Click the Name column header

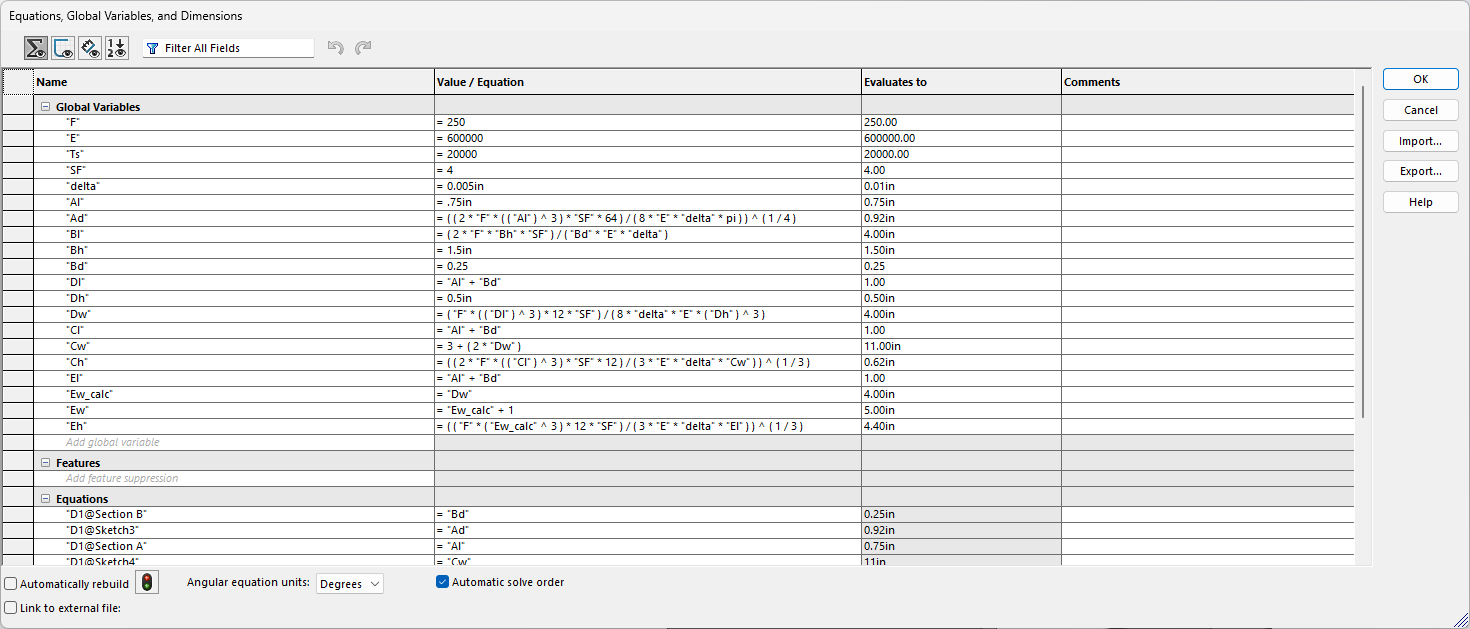click(x=233, y=82)
